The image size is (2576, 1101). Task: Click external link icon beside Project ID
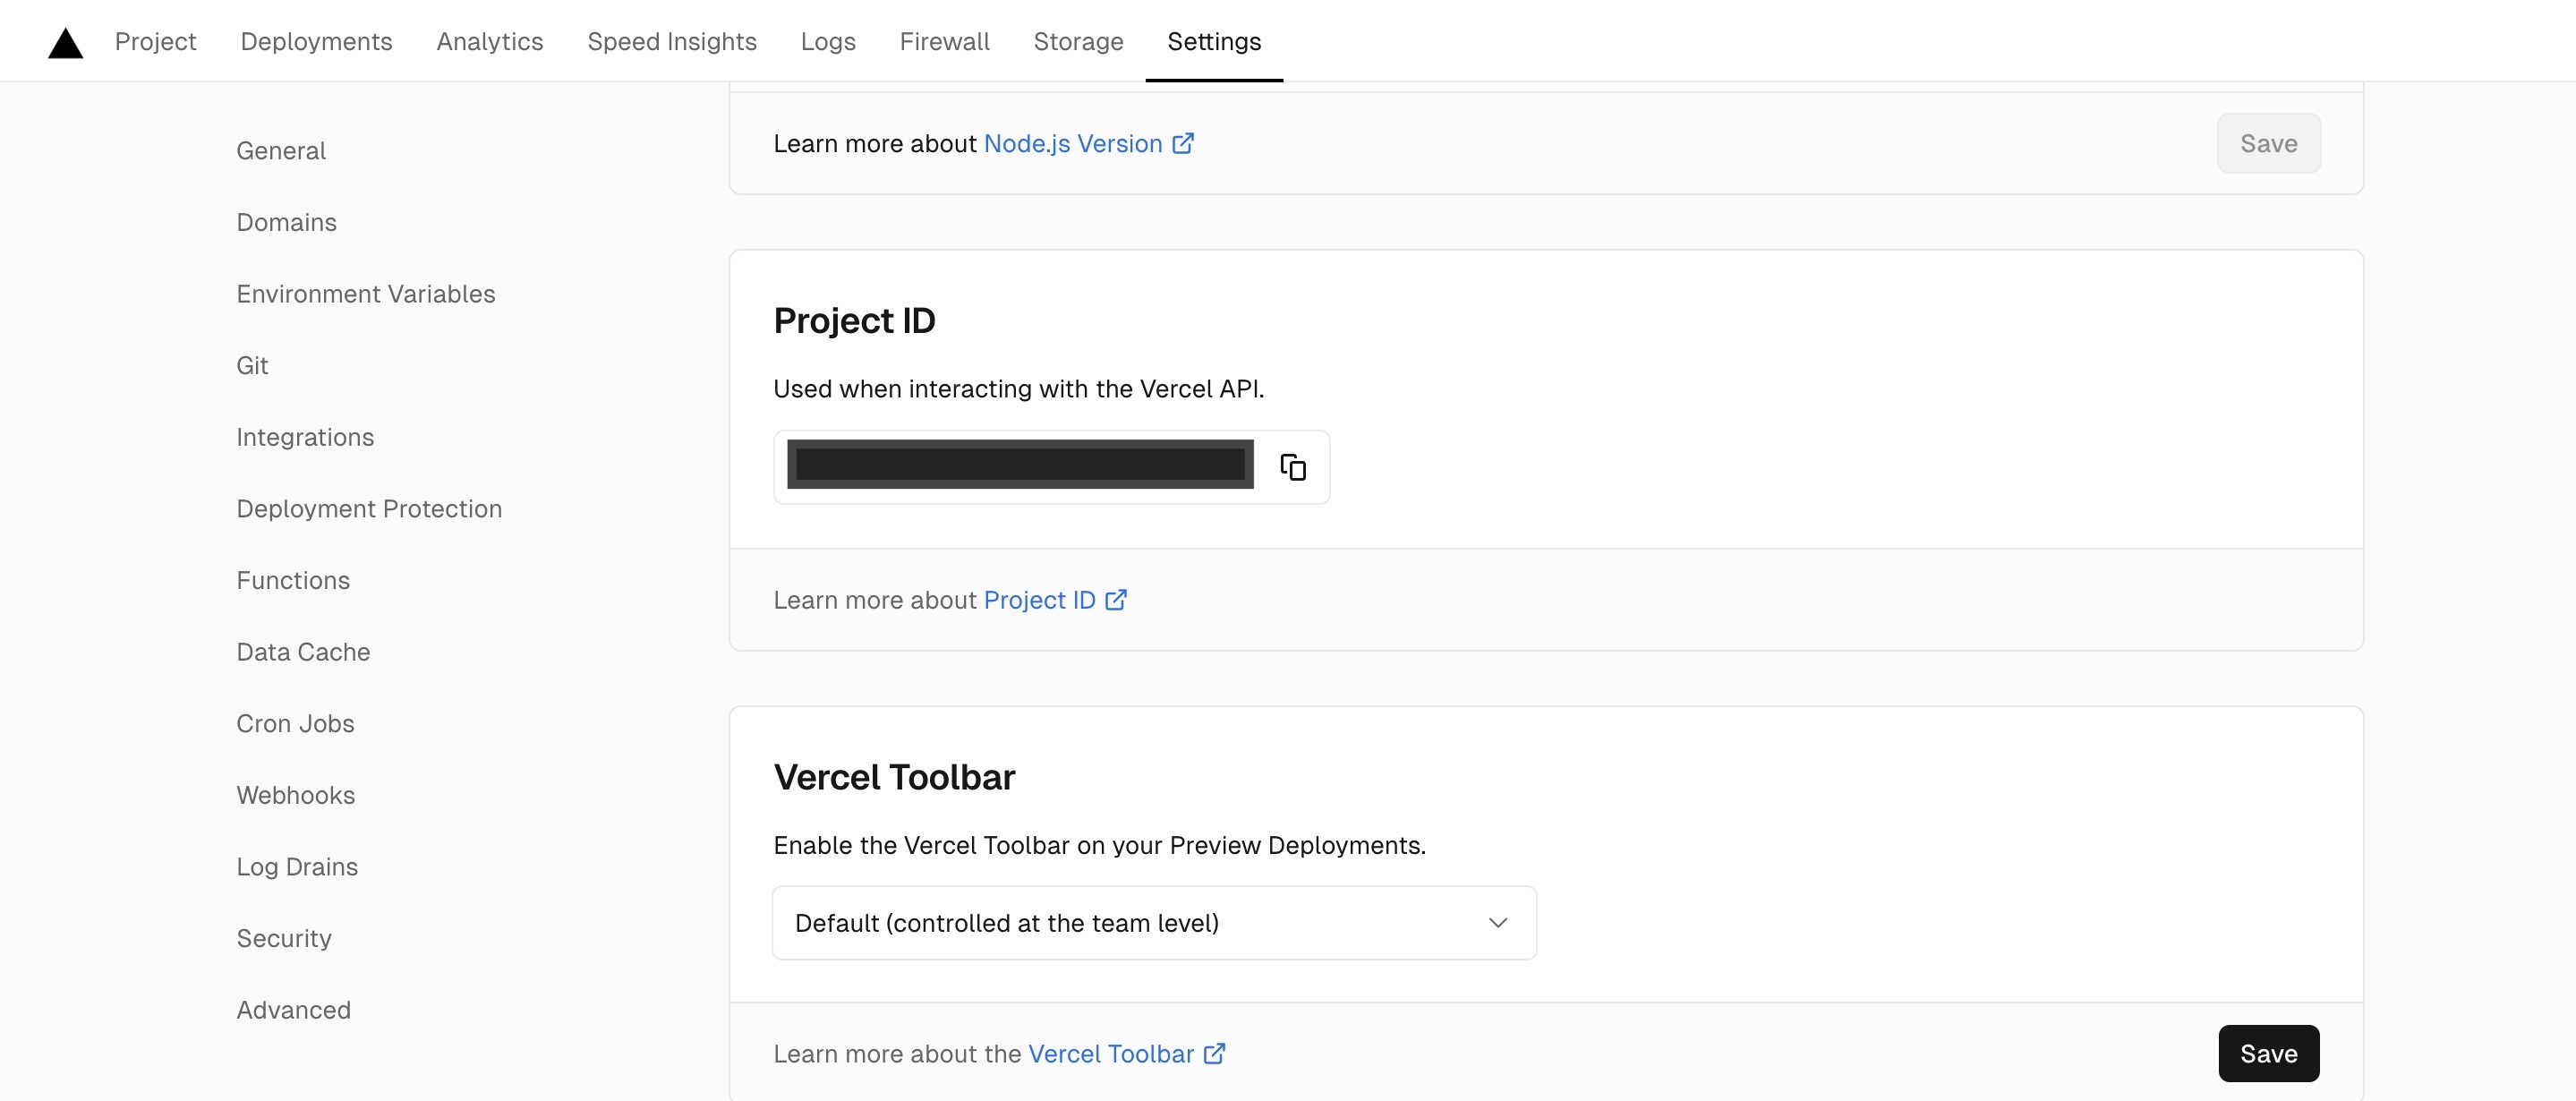1116,600
